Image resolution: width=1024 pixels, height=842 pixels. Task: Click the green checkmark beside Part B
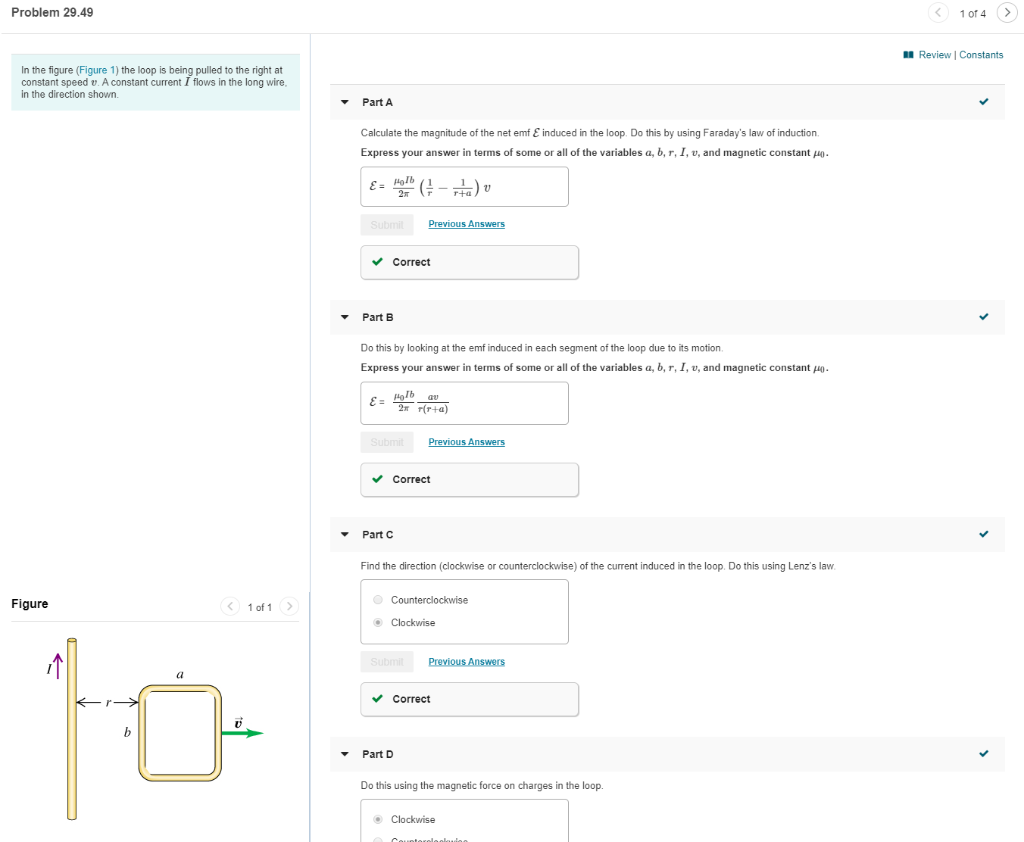pos(983,317)
